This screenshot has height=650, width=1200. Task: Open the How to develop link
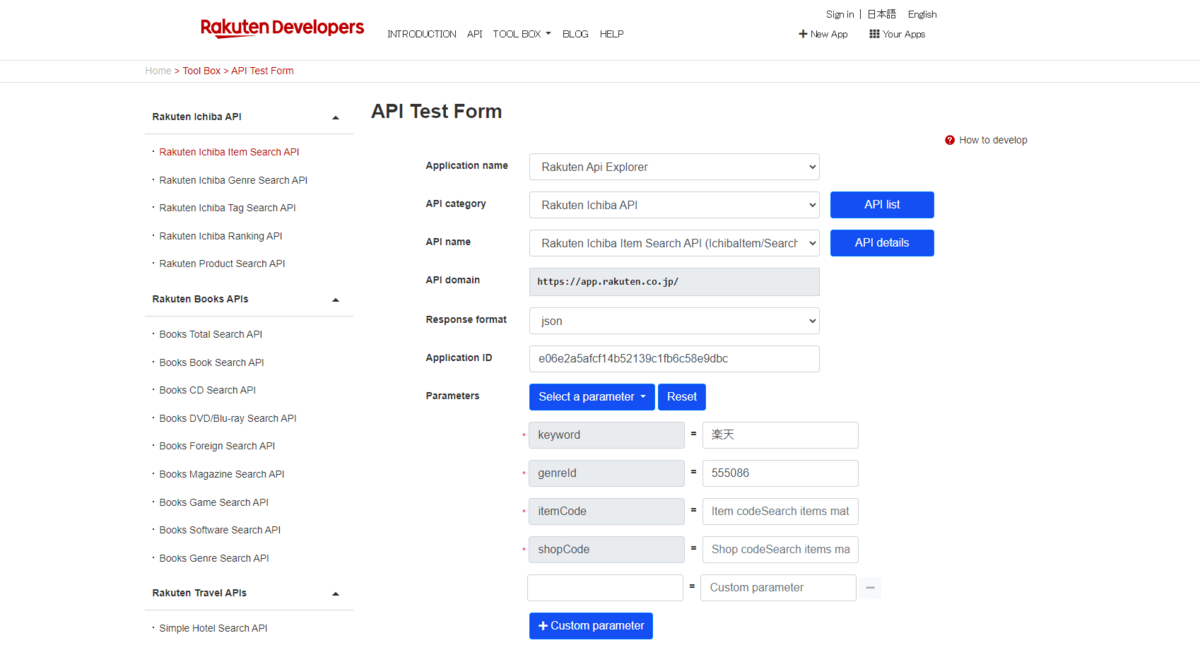tap(993, 140)
